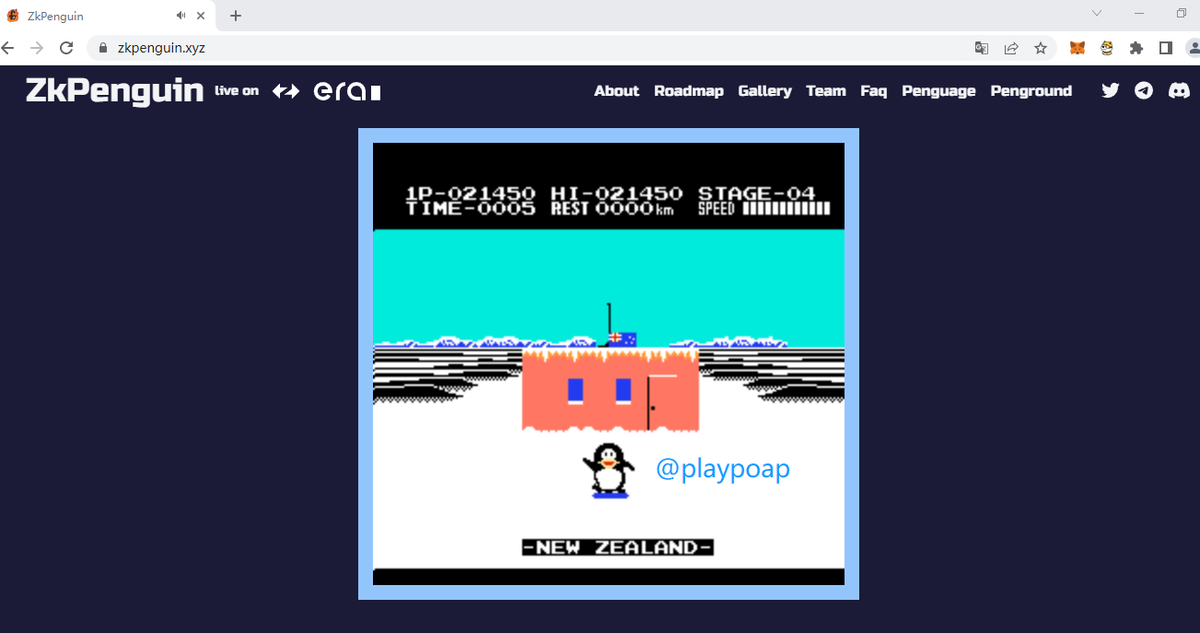Navigate to Team section

pyautogui.click(x=826, y=91)
